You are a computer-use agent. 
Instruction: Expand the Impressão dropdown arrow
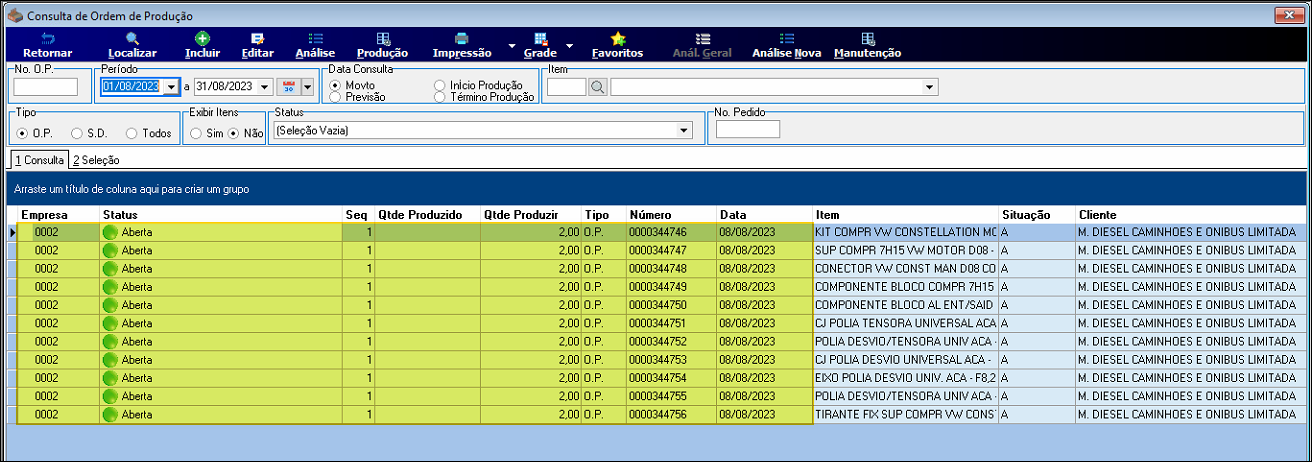click(511, 46)
